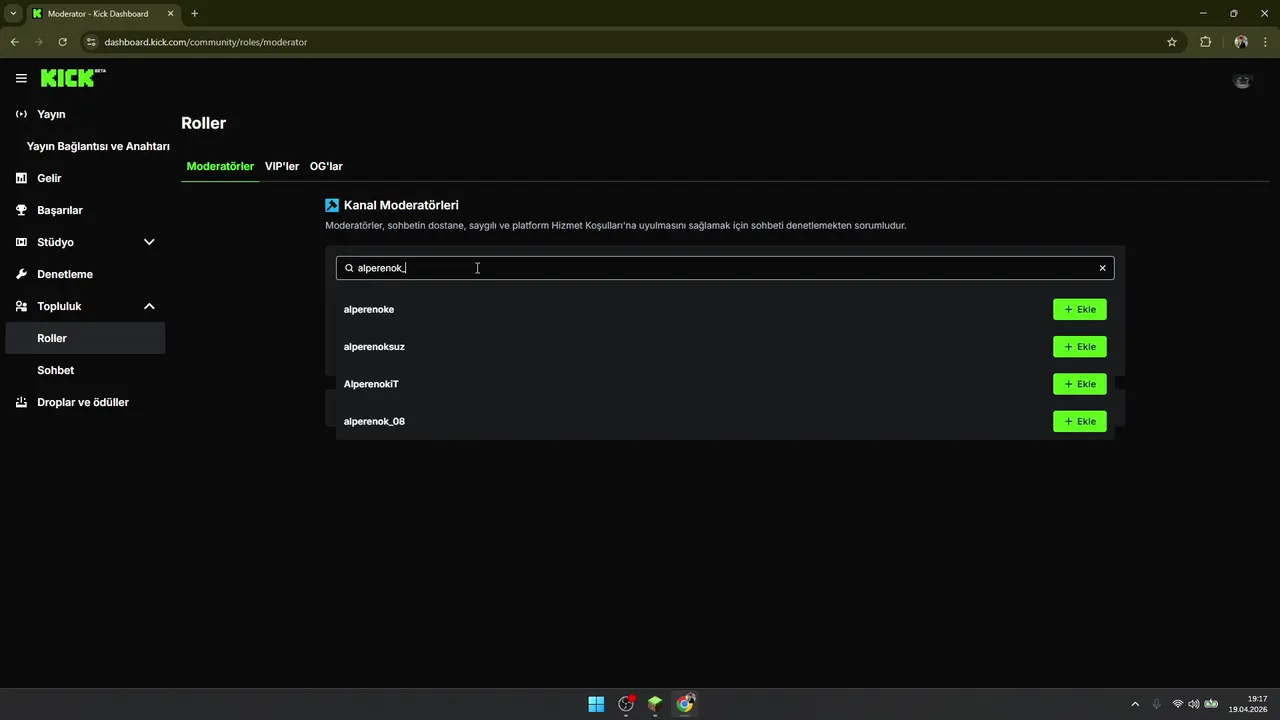1280x720 pixels.
Task: Click the Denetleme wrench icon
Action: (x=21, y=274)
